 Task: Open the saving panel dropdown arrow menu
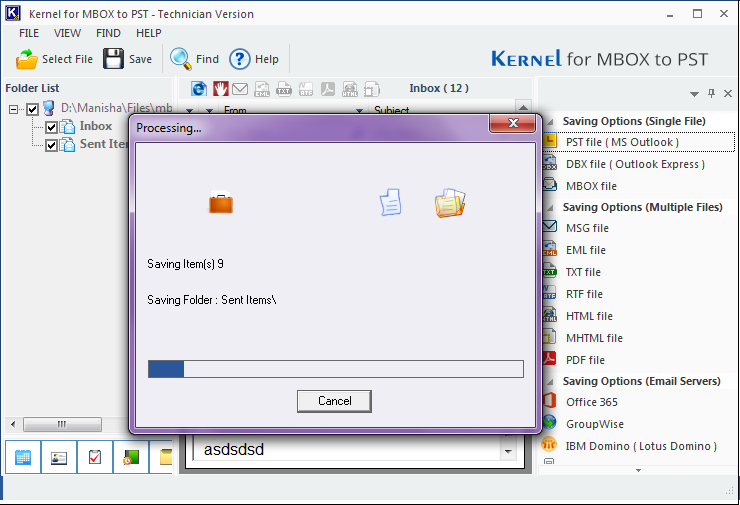694,94
